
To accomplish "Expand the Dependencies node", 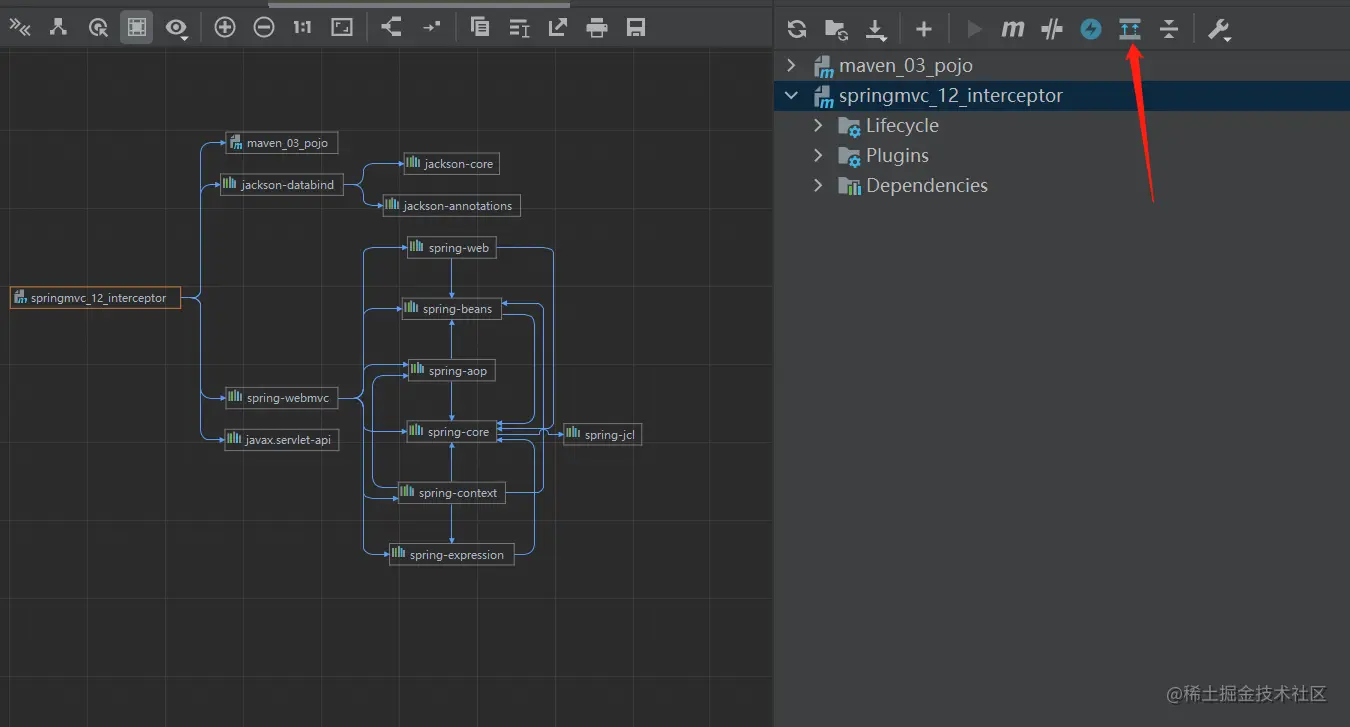I will (818, 186).
